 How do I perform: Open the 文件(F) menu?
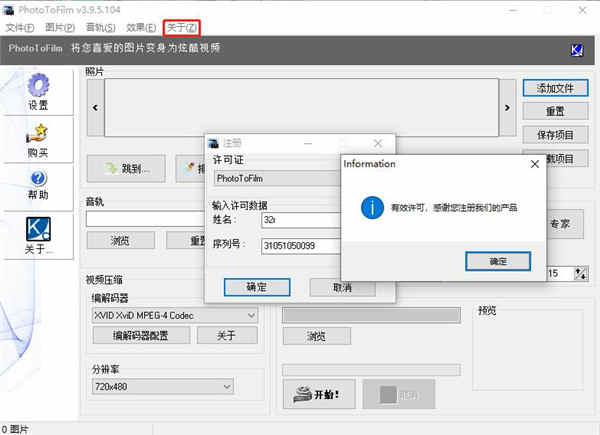20,28
